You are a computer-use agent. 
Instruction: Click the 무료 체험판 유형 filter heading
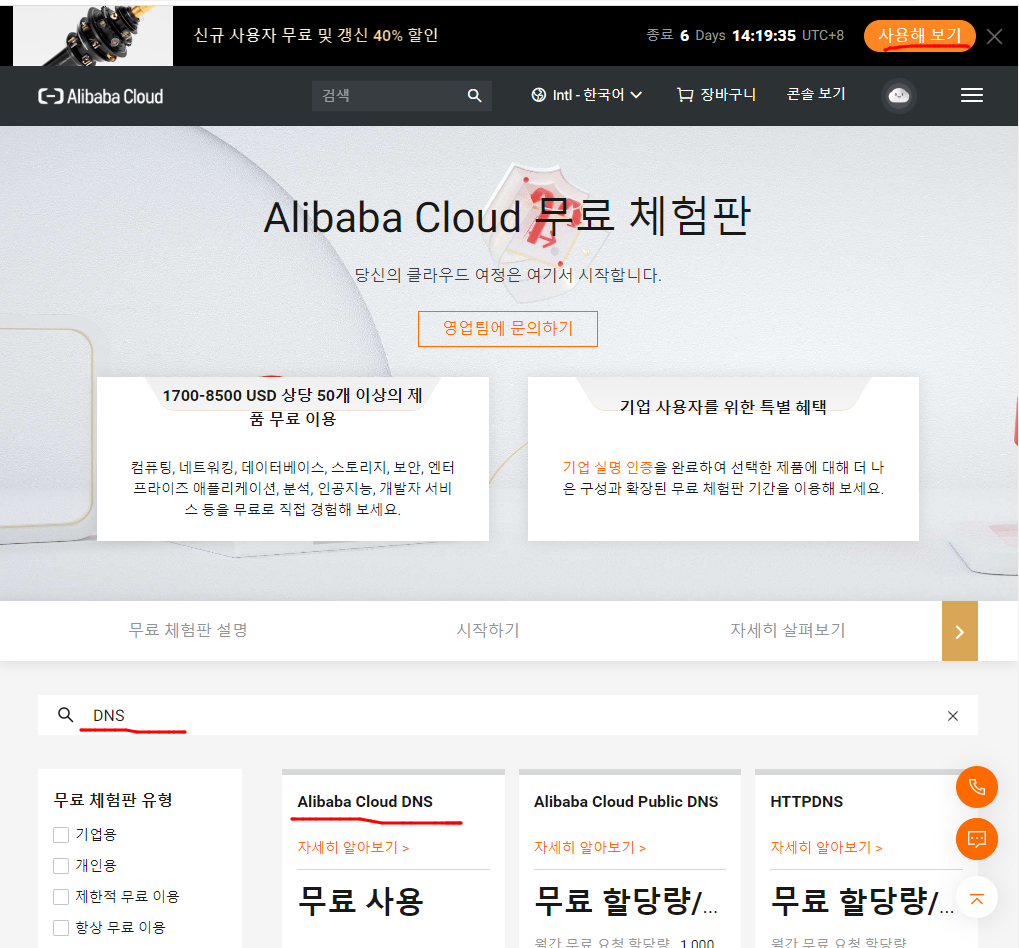113,800
